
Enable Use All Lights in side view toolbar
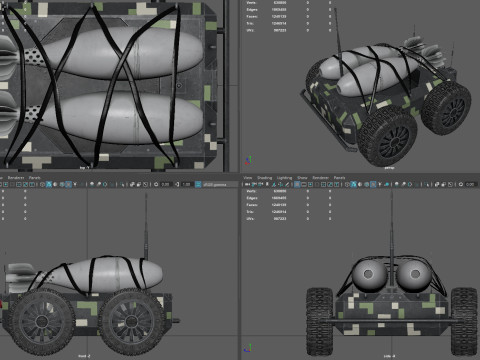pyautogui.click(x=380, y=184)
